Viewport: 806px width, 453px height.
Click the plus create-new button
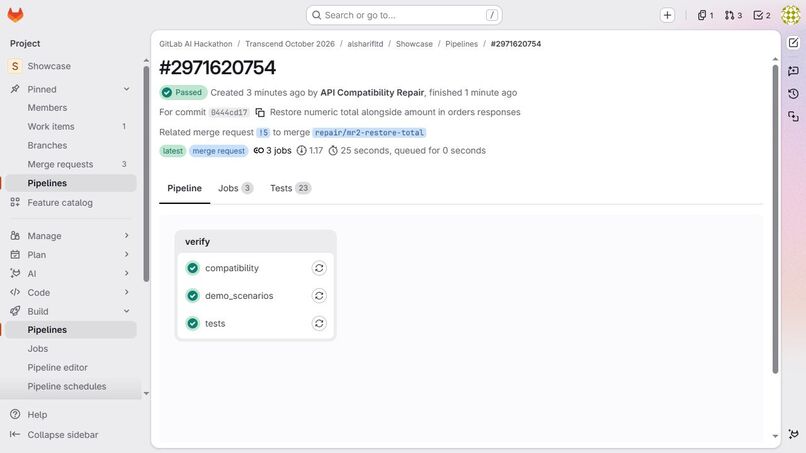coord(667,15)
